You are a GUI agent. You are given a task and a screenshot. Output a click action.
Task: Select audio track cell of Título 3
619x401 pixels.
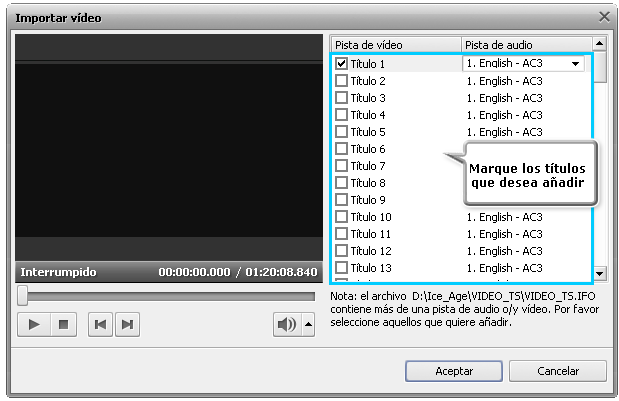pos(504,98)
